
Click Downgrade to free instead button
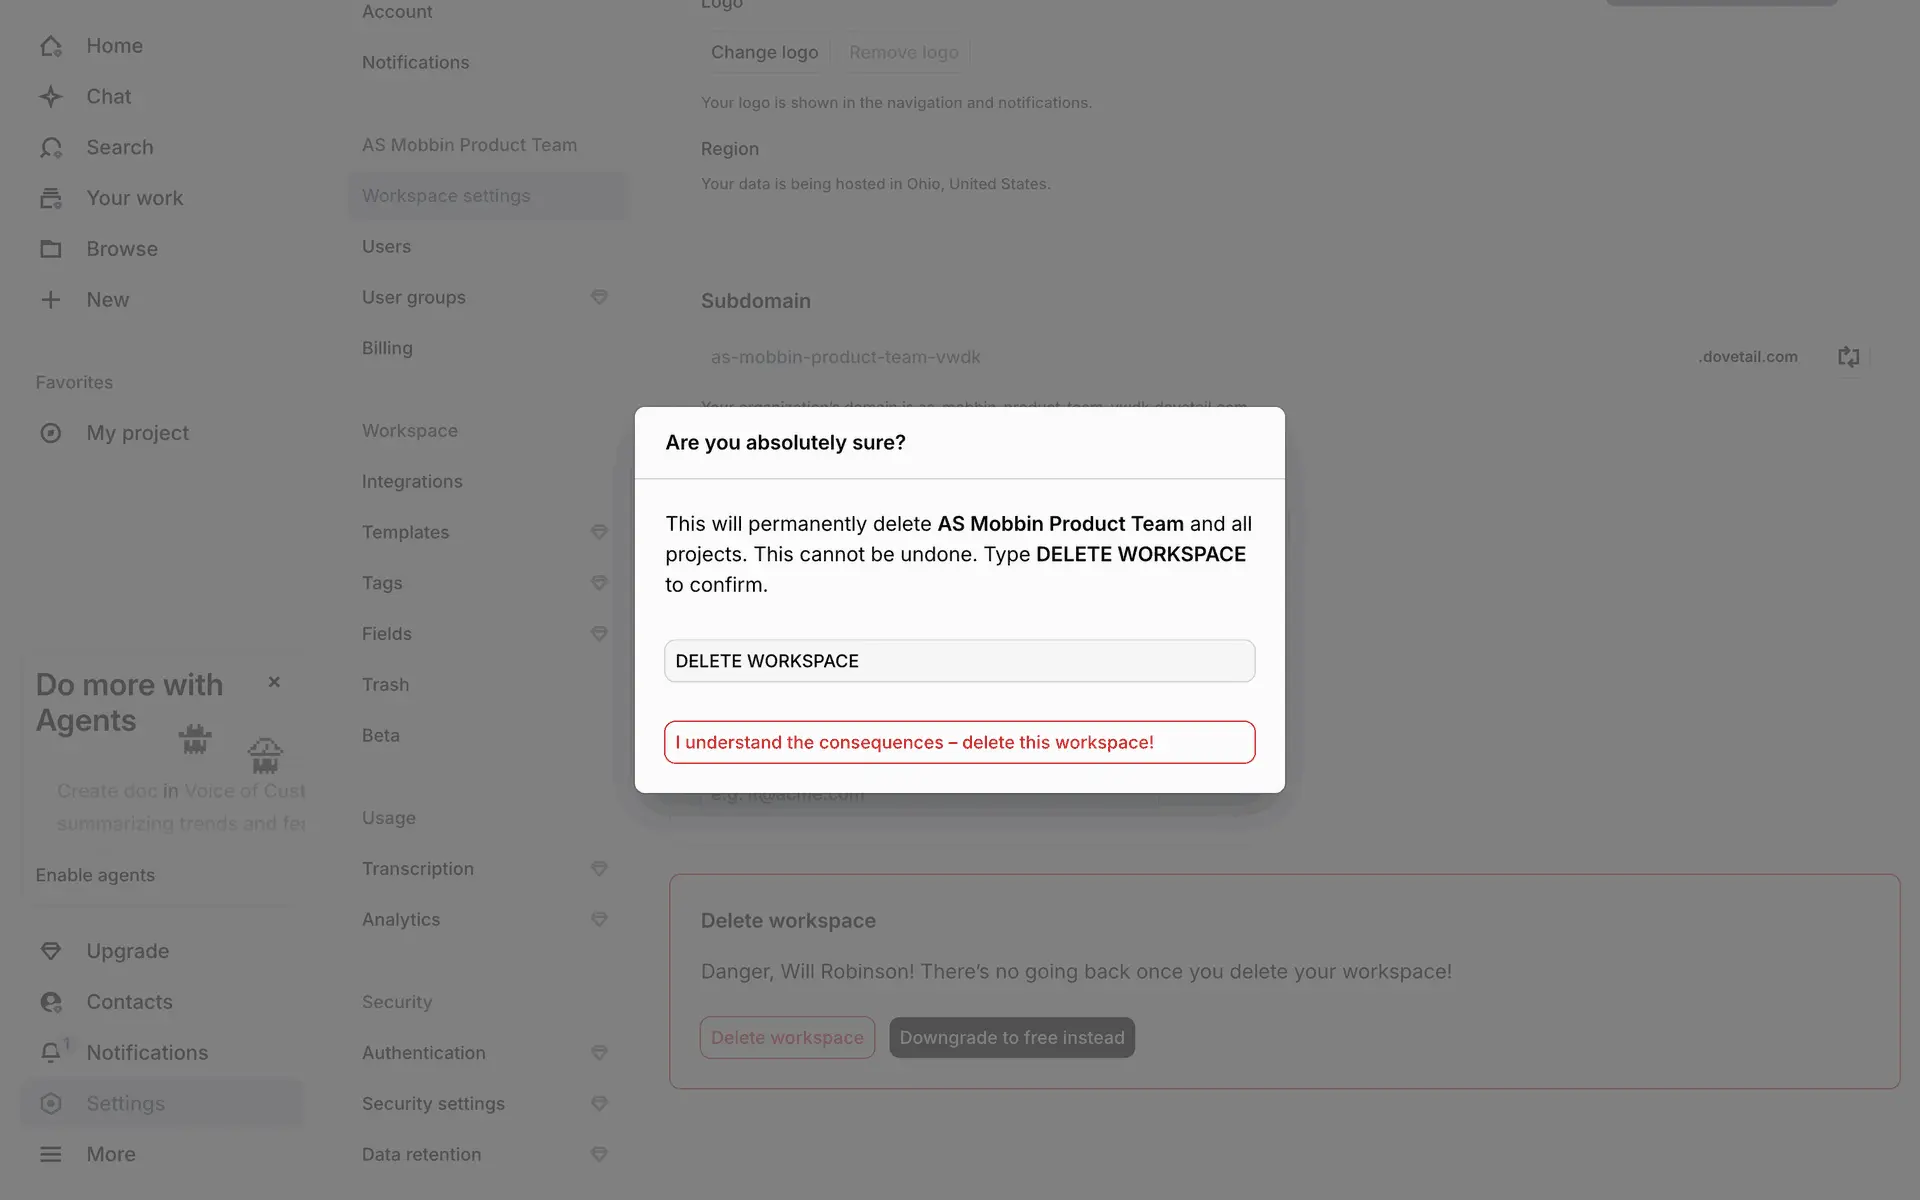point(1011,1038)
